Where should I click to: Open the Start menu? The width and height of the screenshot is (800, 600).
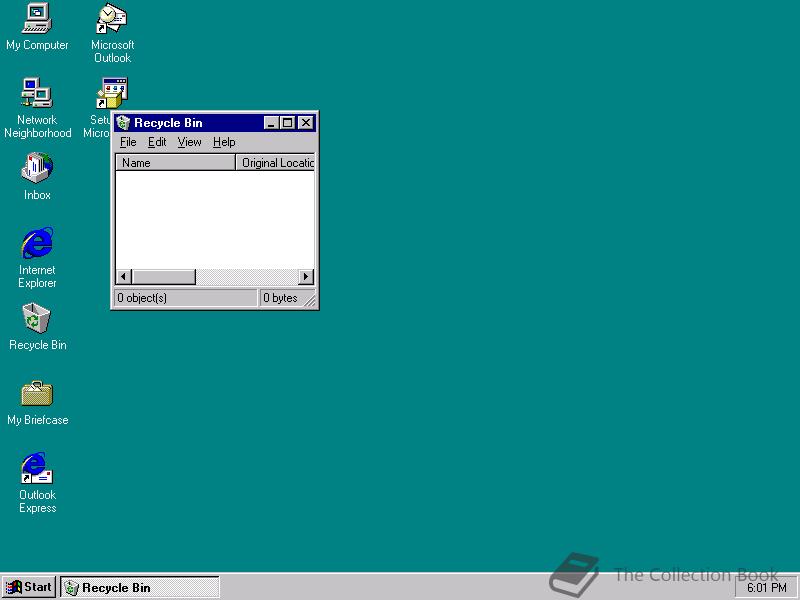[29, 587]
